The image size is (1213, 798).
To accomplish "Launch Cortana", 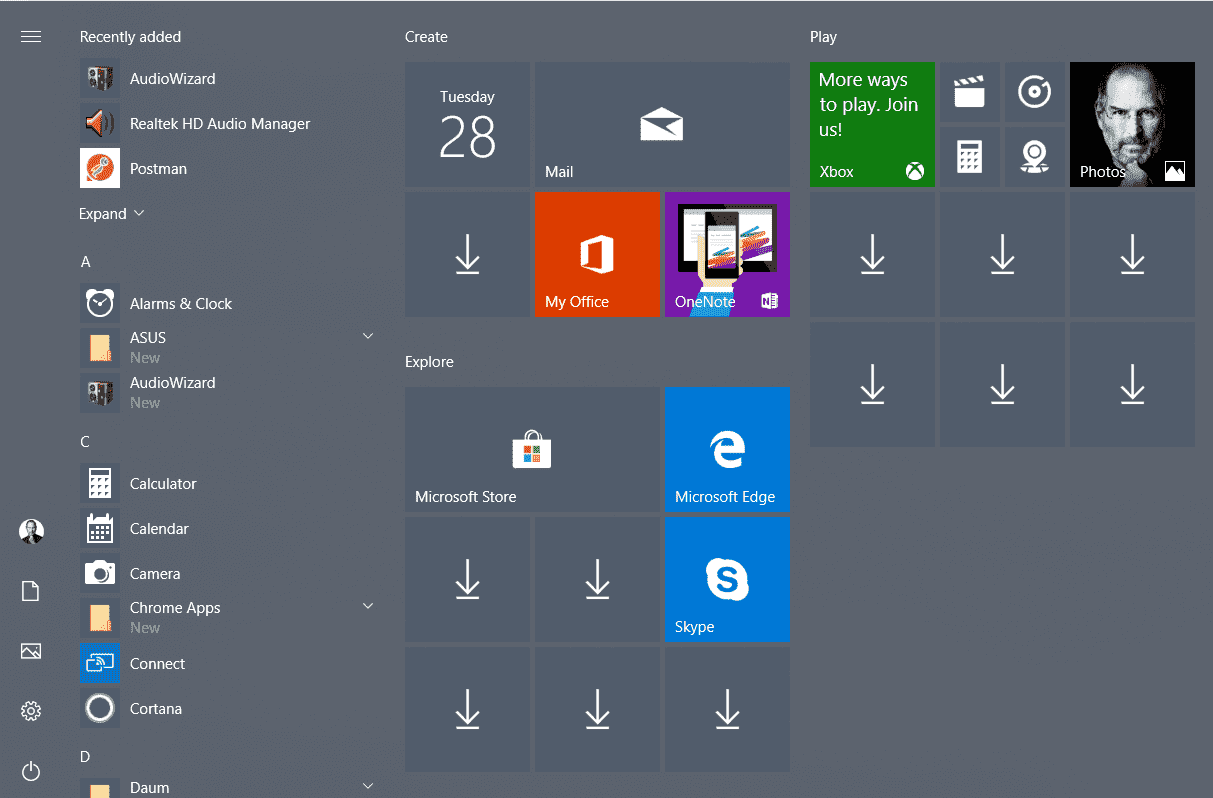I will coord(227,709).
